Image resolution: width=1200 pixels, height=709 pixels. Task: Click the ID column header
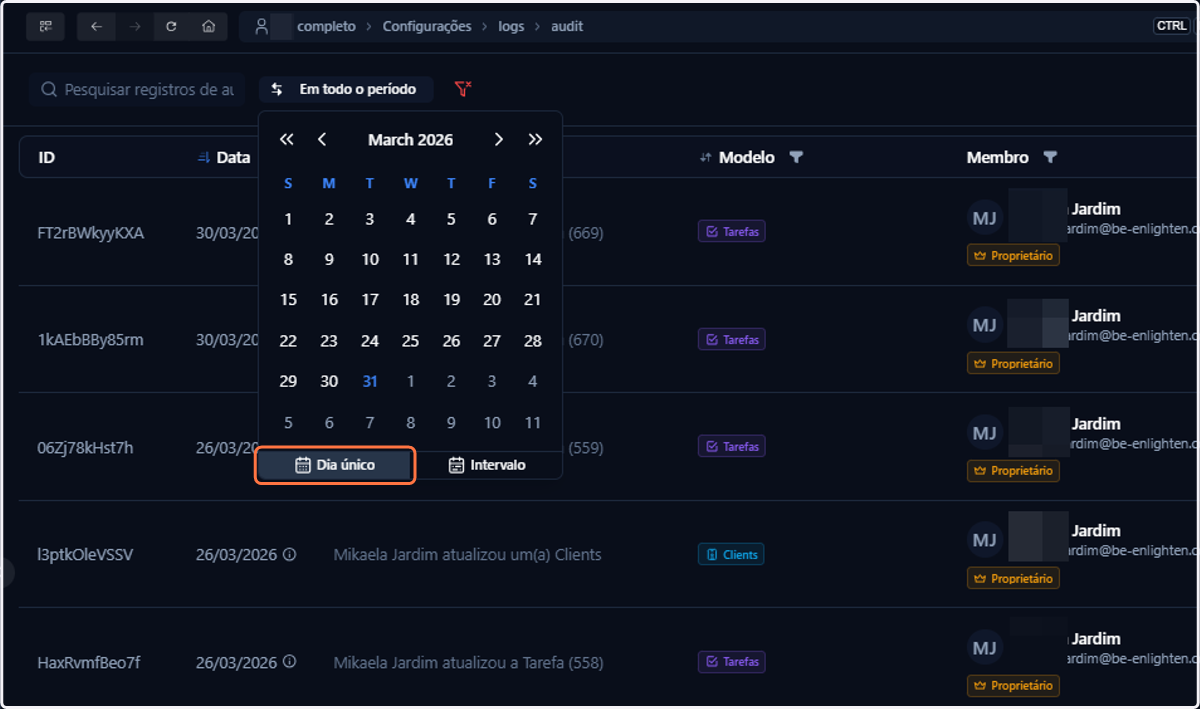[x=46, y=157]
